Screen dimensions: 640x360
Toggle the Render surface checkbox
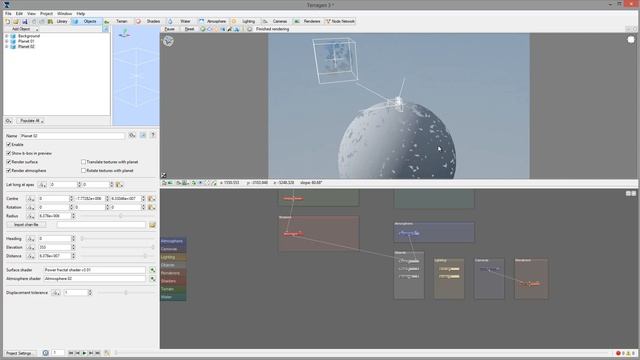click(9, 162)
